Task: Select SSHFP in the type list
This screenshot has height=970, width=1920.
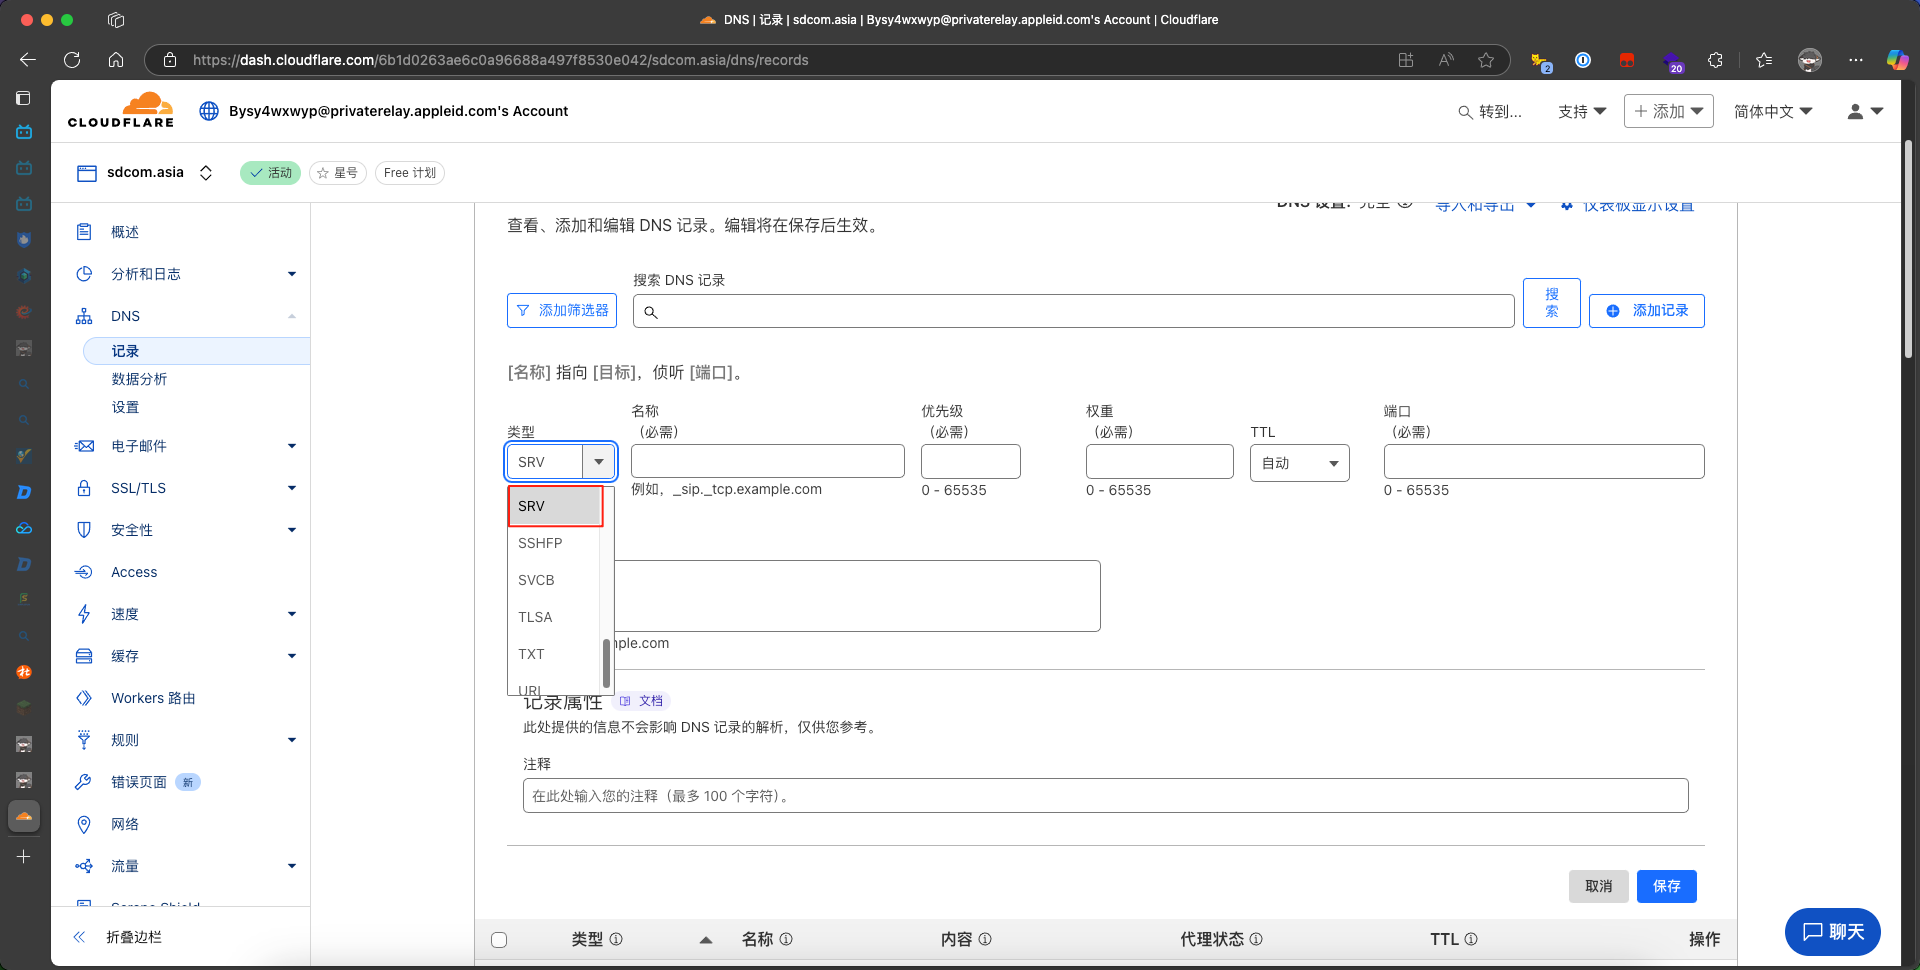Action: [553, 543]
